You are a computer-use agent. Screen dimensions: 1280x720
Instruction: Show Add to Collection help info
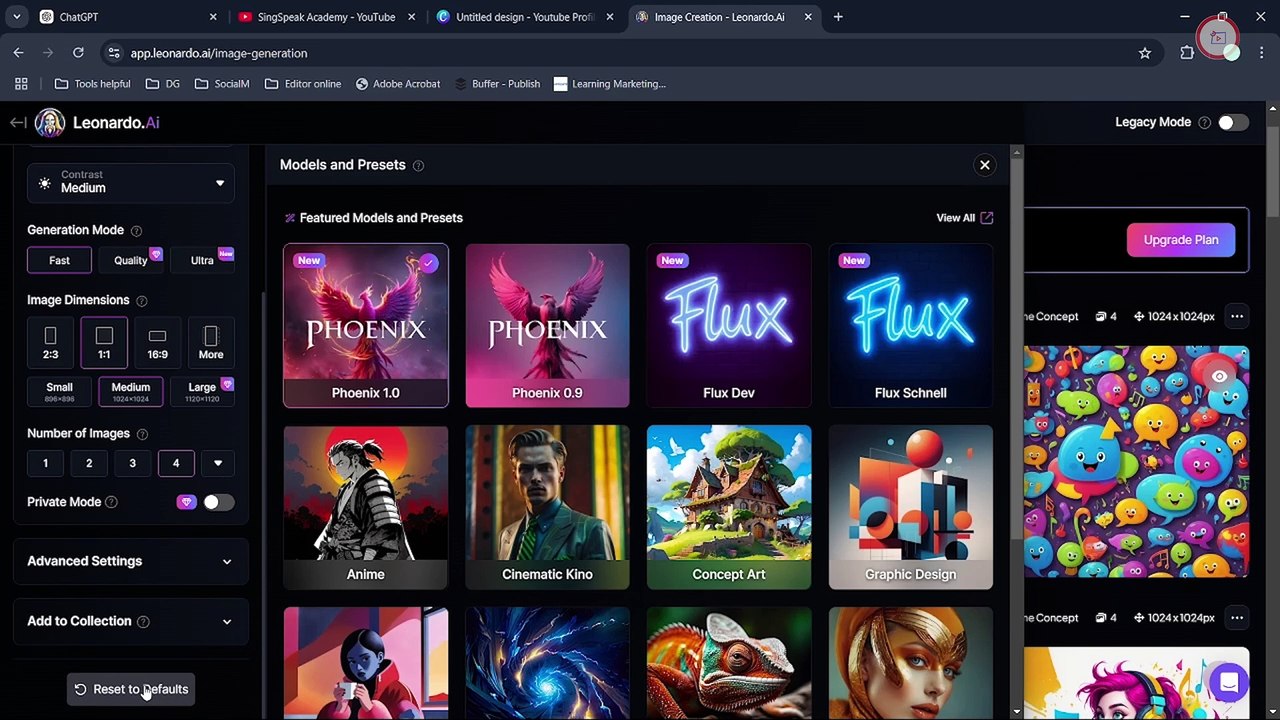(x=143, y=622)
